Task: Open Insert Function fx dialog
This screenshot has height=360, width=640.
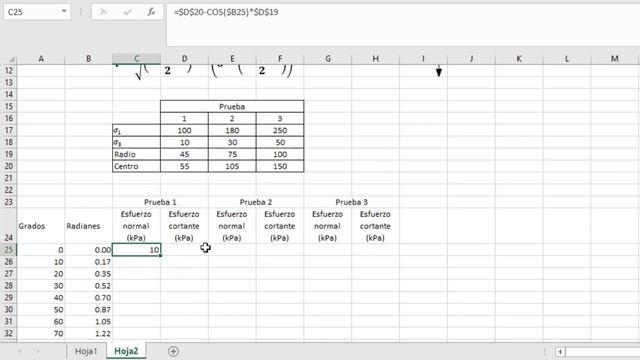Action: [x=151, y=12]
